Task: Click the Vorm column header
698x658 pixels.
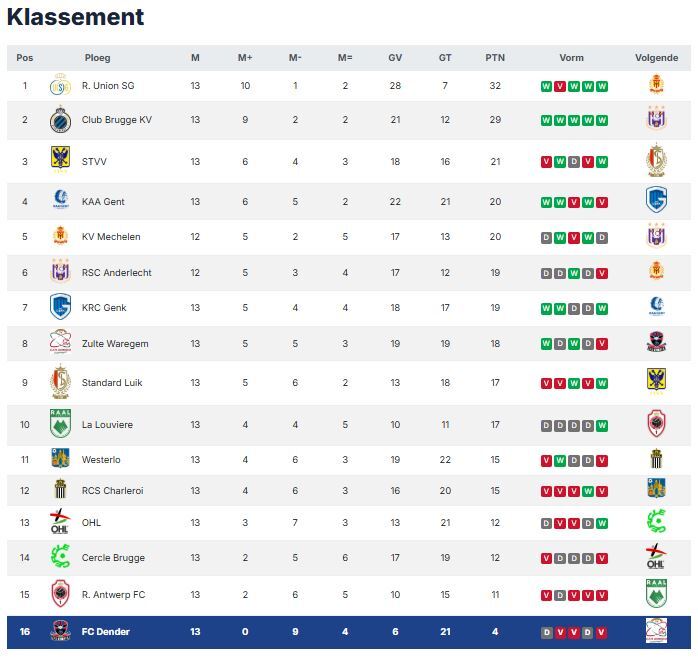Action: (x=571, y=58)
